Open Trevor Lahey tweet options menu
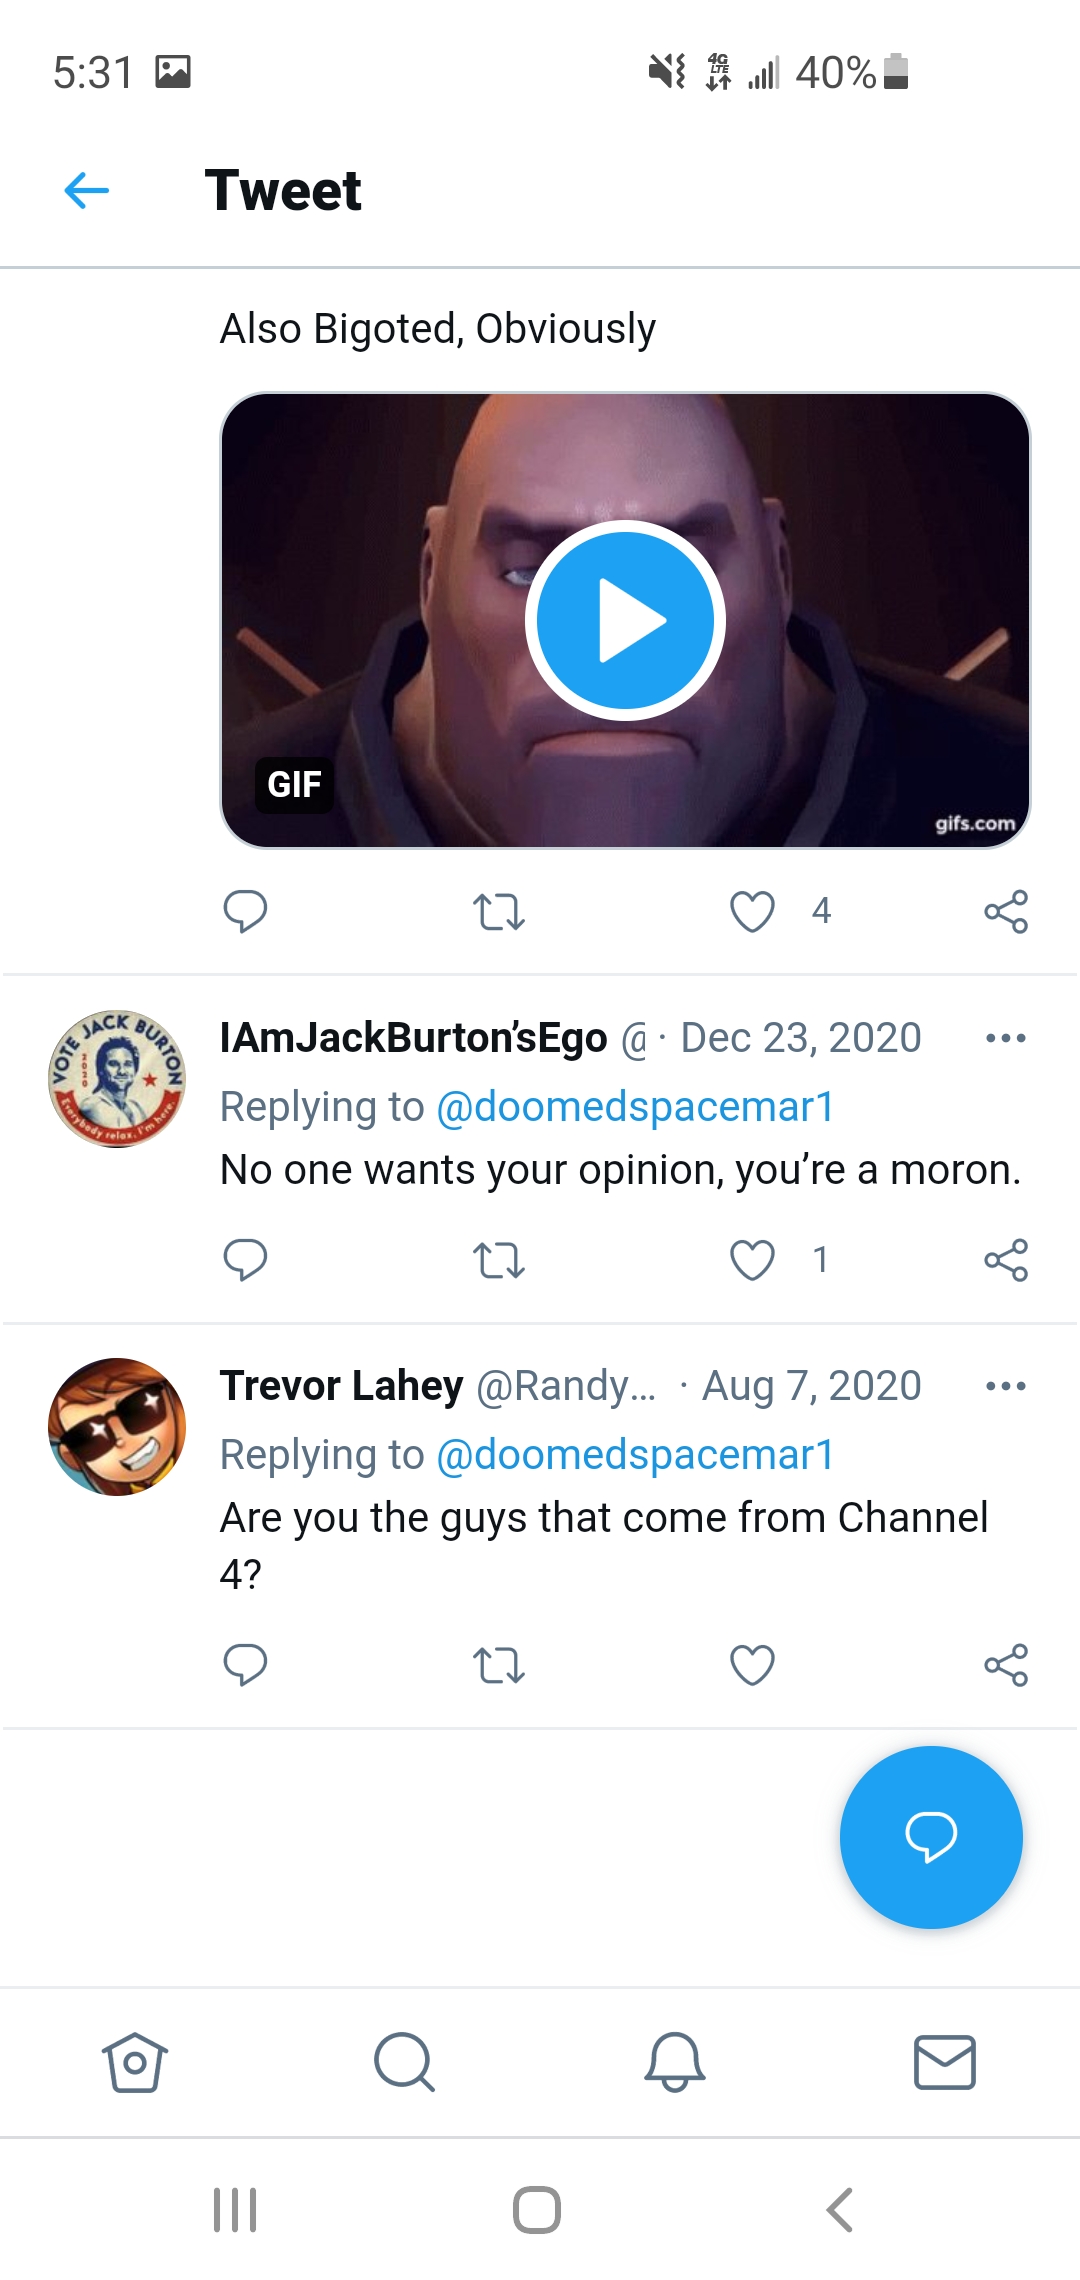Screen dimensions: 1080x2280 tap(1005, 1386)
